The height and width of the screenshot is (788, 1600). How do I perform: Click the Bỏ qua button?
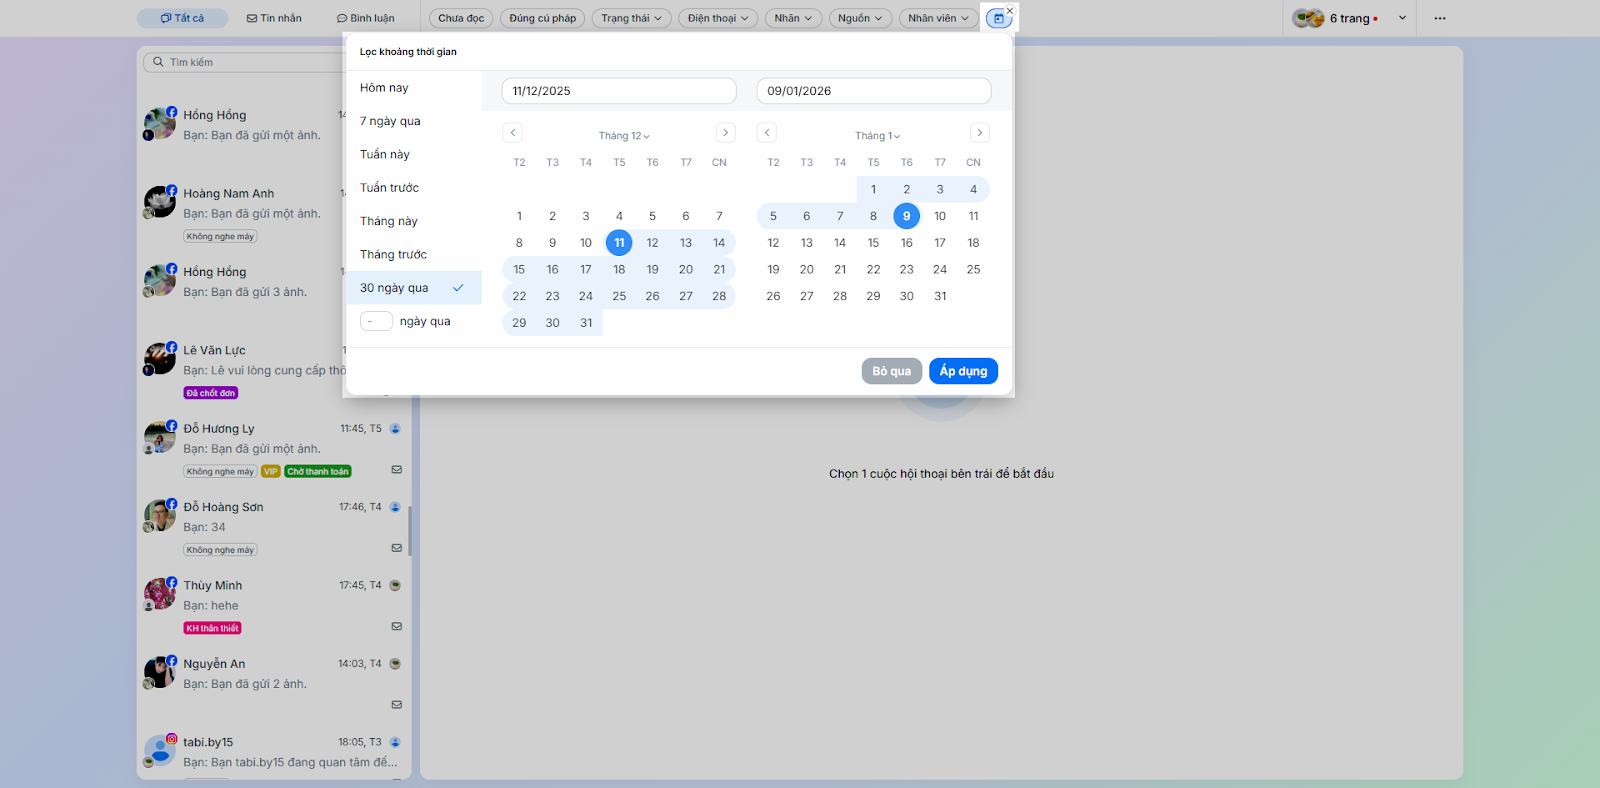point(892,371)
